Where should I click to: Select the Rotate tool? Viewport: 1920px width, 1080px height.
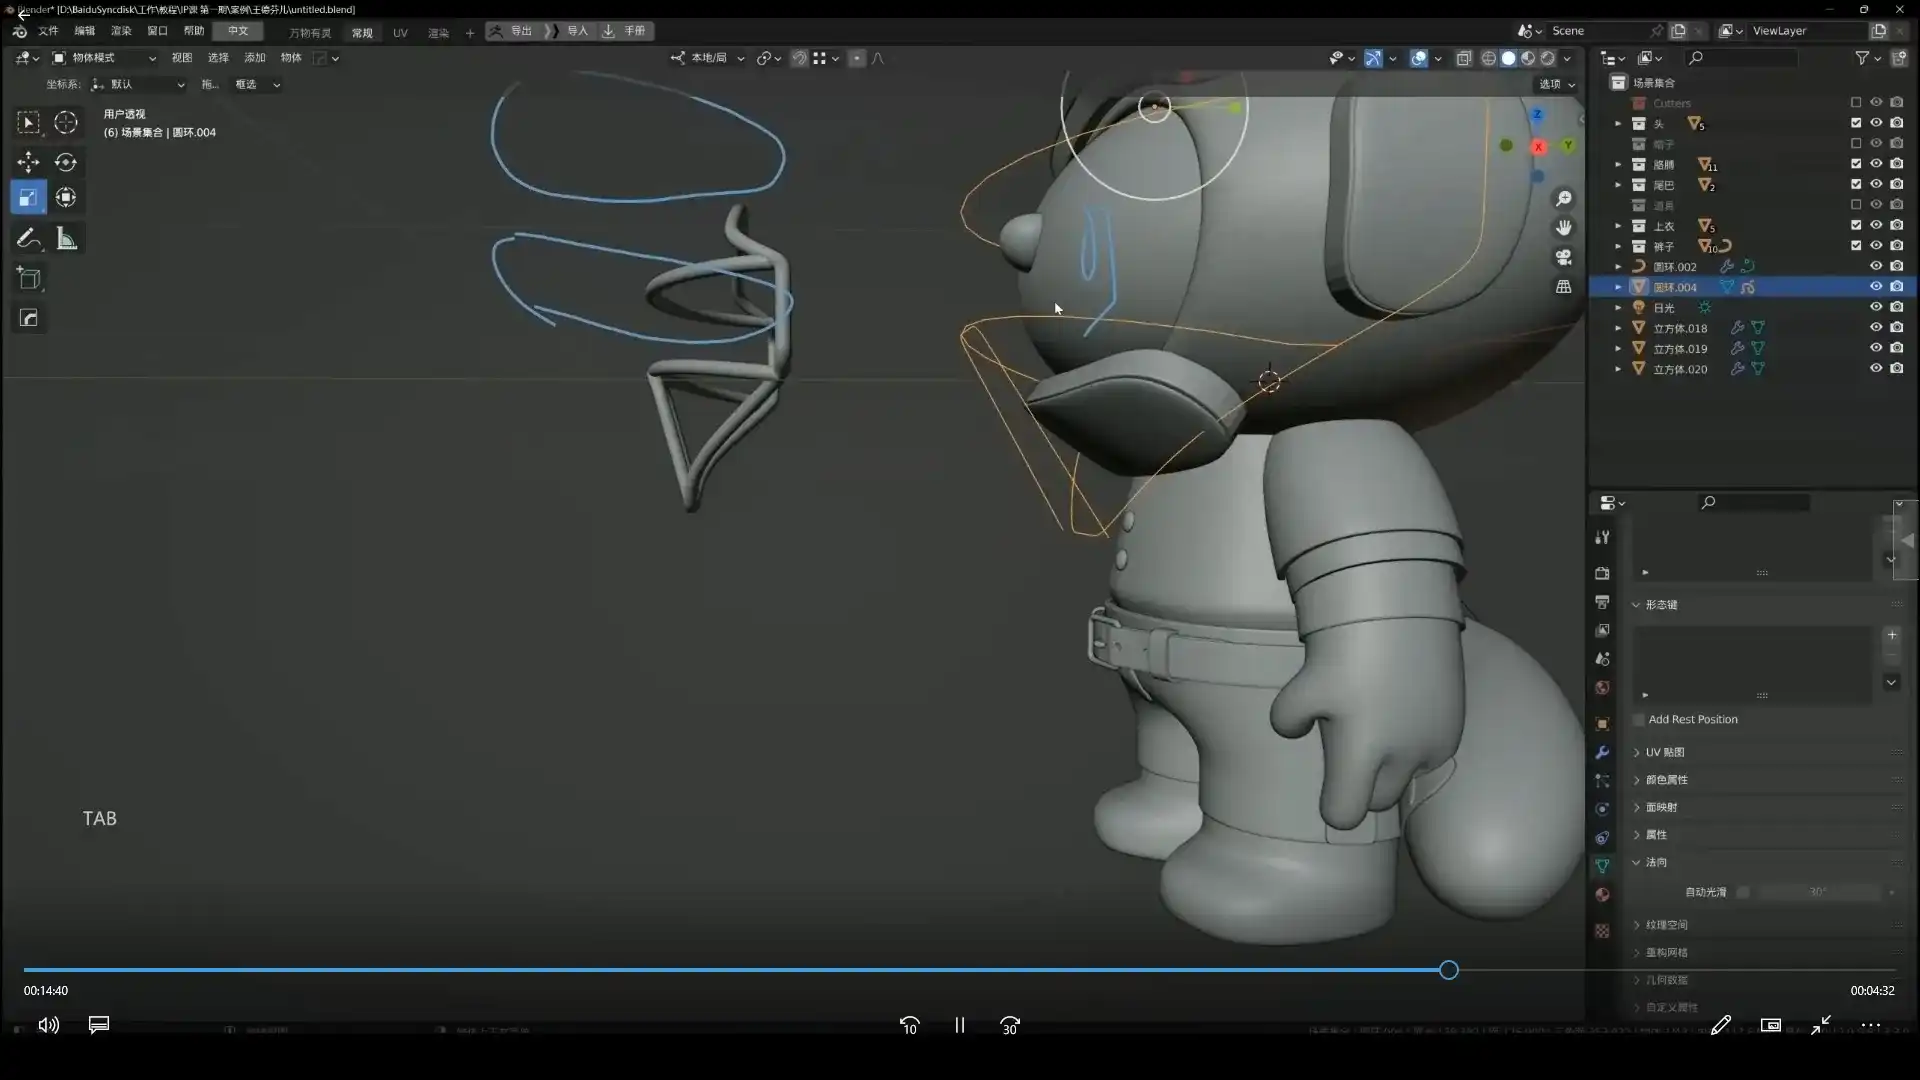pos(66,162)
